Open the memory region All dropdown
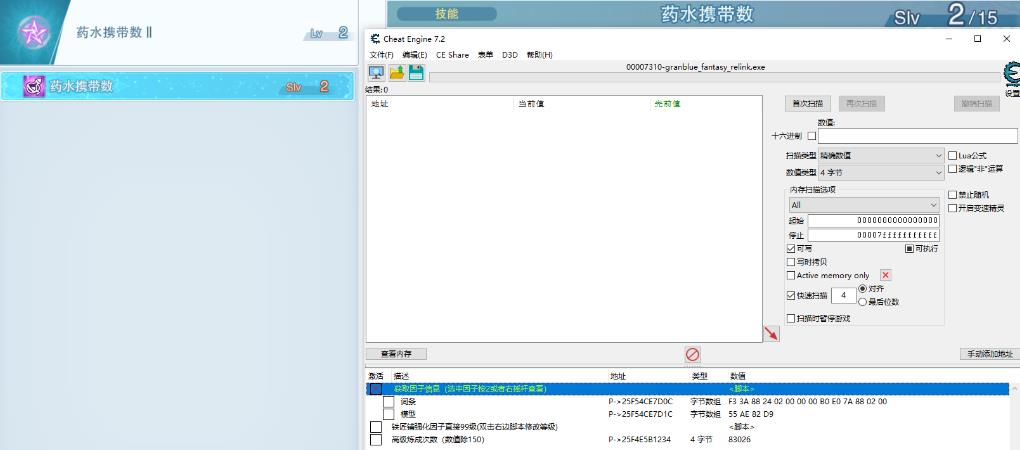The image size is (1020, 450). point(864,205)
